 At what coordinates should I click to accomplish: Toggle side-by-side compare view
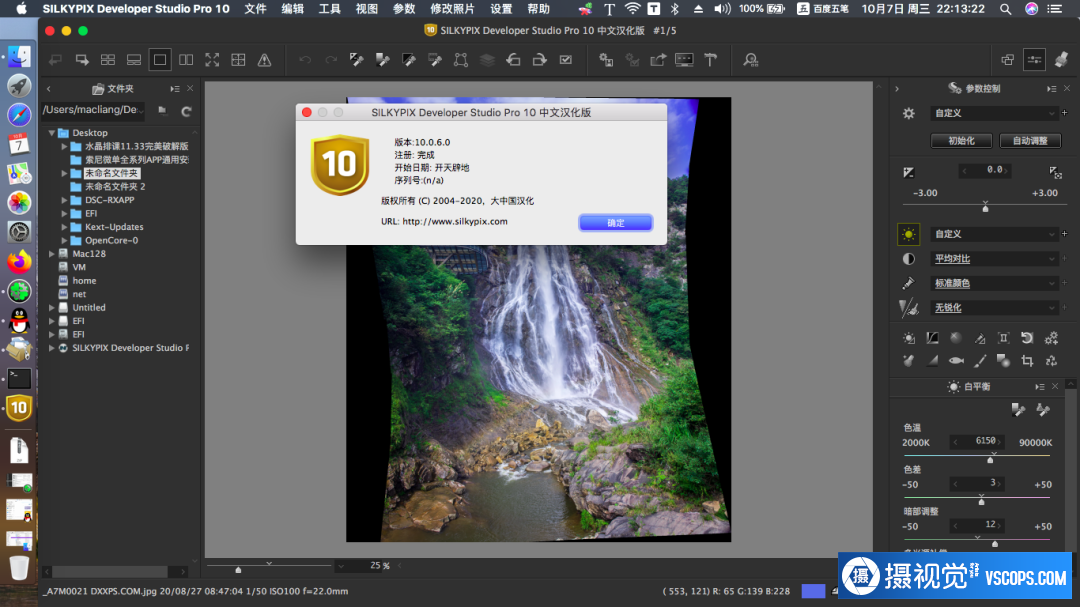pyautogui.click(x=186, y=60)
